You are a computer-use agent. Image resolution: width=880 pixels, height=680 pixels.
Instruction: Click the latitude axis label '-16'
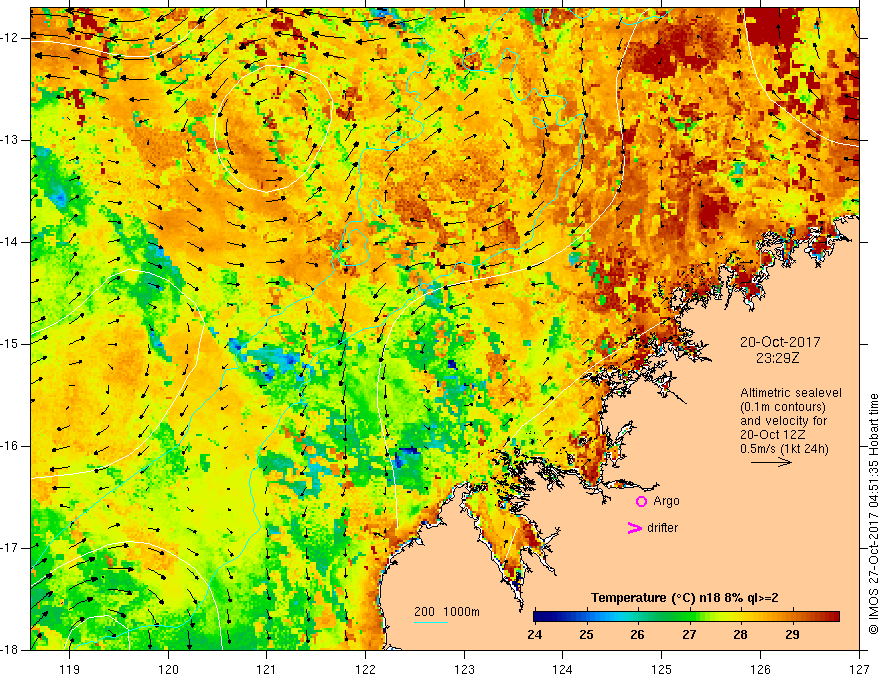click(x=10, y=447)
